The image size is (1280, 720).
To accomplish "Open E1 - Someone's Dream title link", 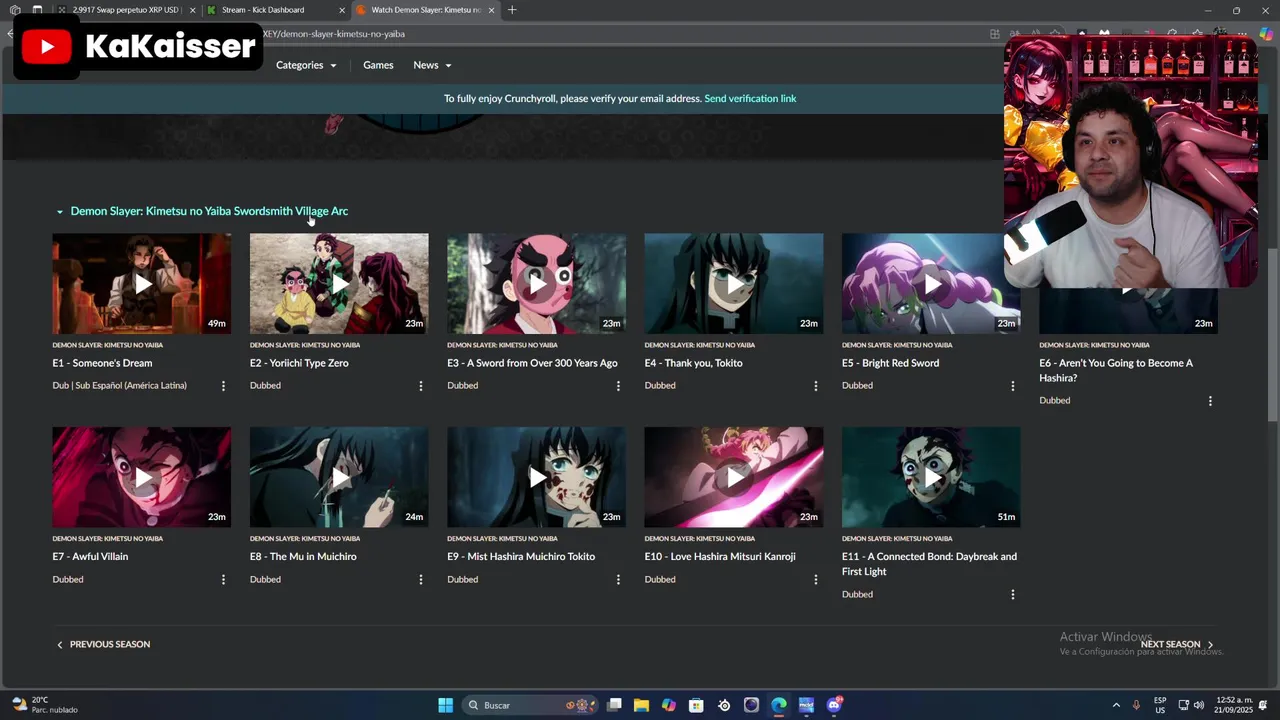I will [x=102, y=363].
